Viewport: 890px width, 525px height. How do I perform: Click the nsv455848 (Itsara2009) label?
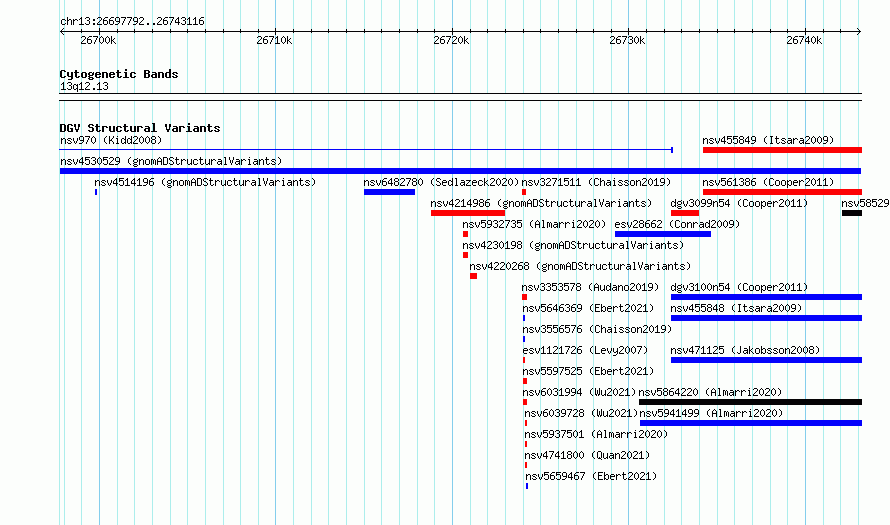pyautogui.click(x=736, y=308)
